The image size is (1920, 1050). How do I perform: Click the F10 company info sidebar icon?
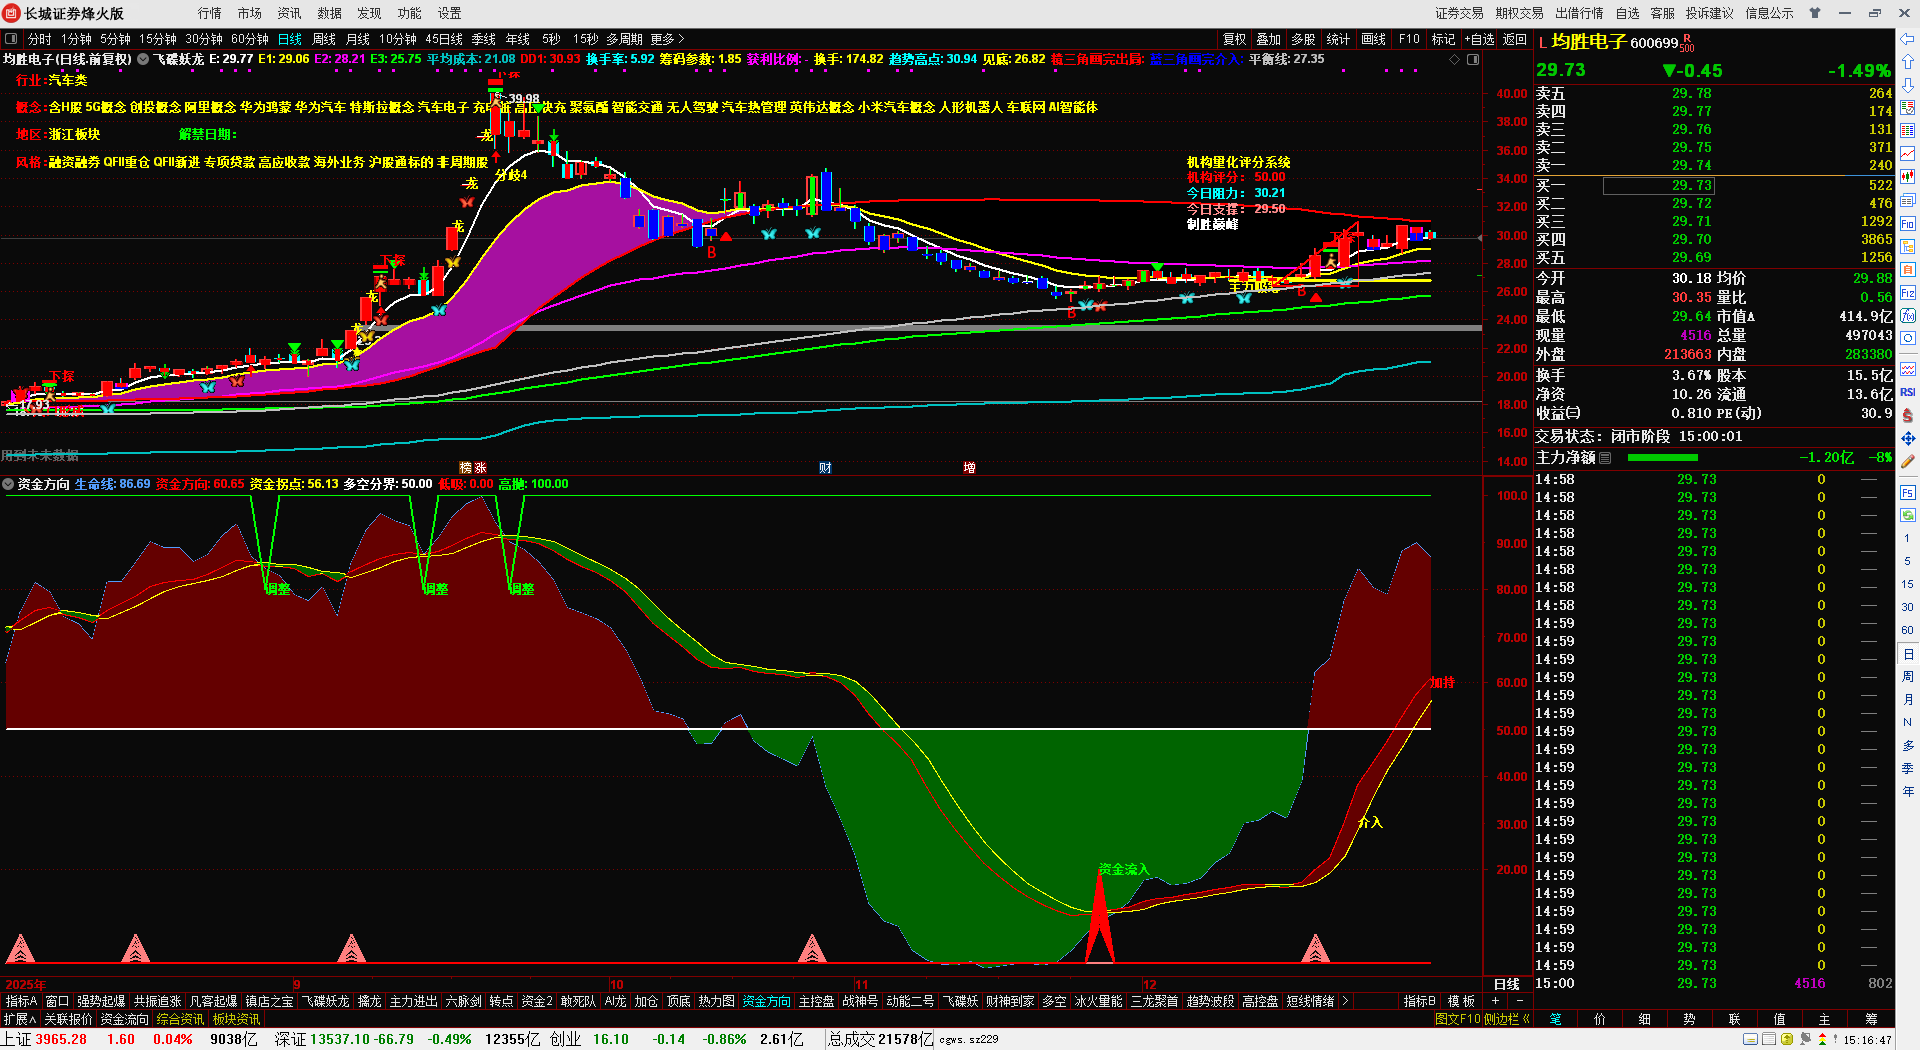(x=1908, y=223)
